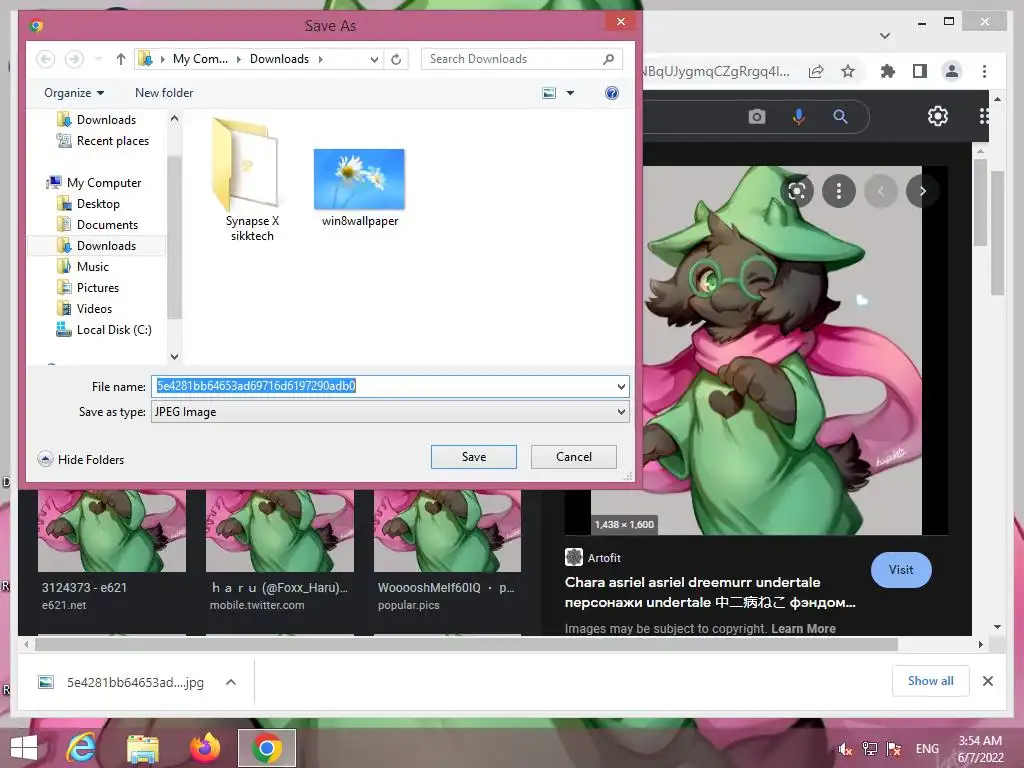The width and height of the screenshot is (1024, 768).
Task: Toggle Chrome side panel icon
Action: pyautogui.click(x=920, y=71)
